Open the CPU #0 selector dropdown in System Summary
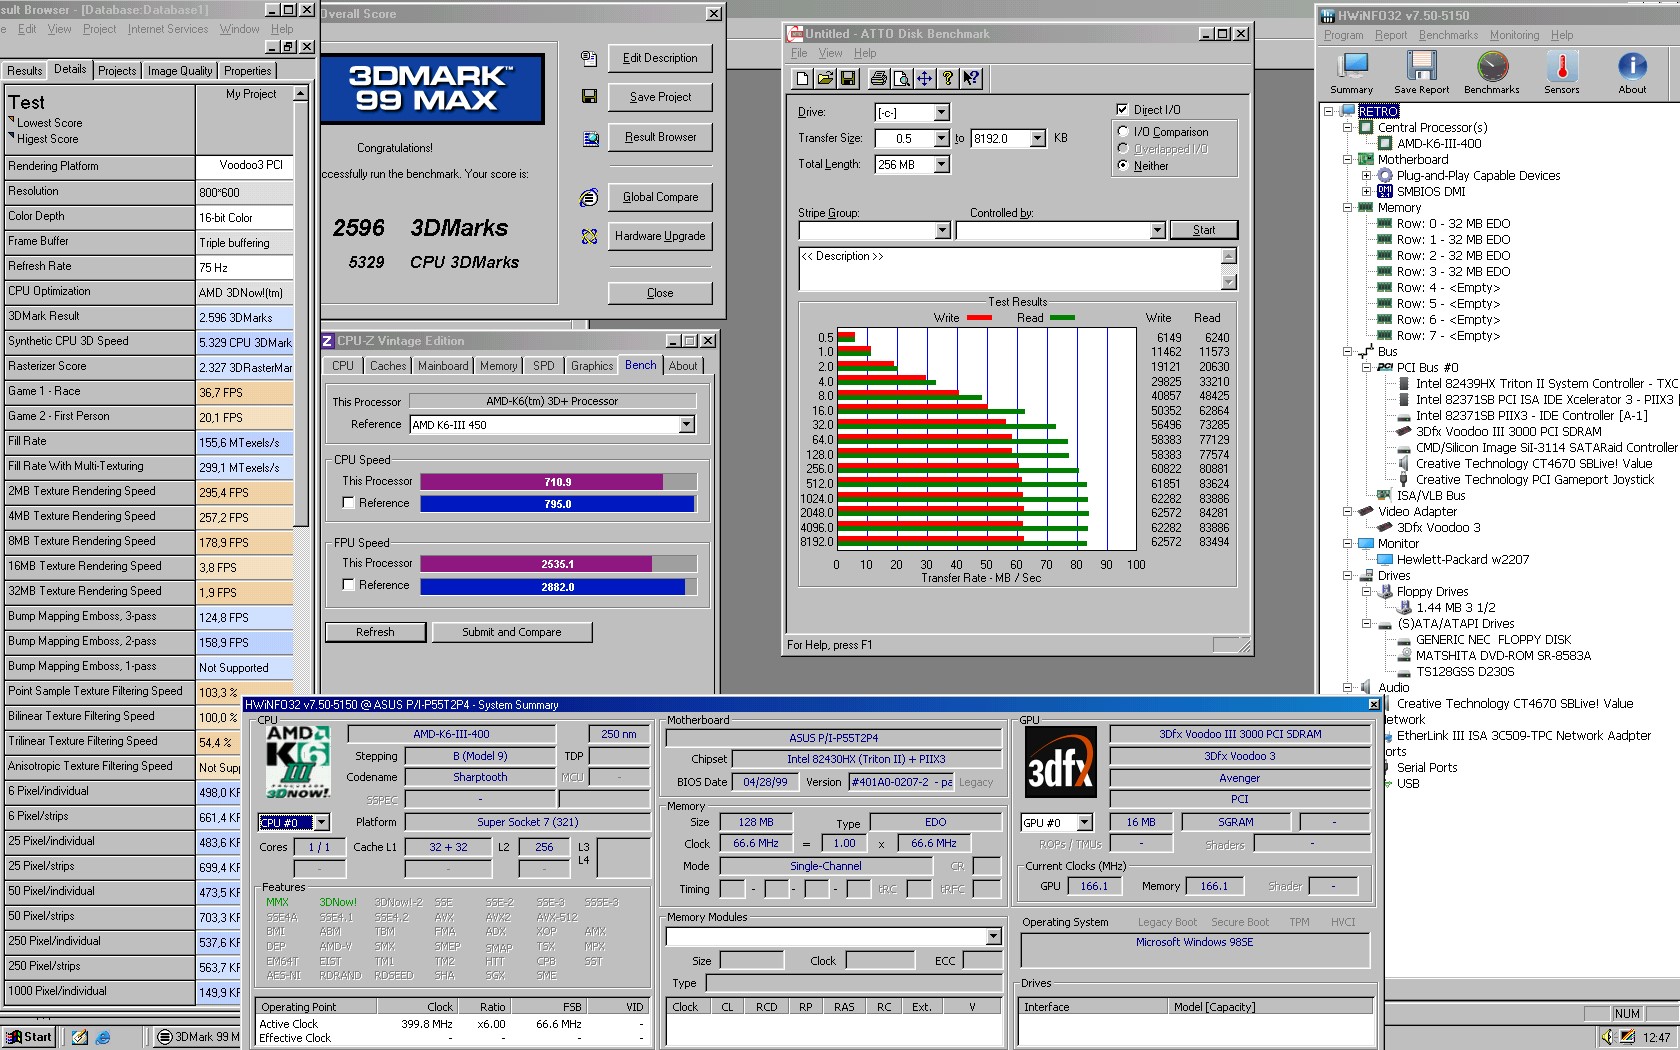The width and height of the screenshot is (1680, 1050). [321, 822]
